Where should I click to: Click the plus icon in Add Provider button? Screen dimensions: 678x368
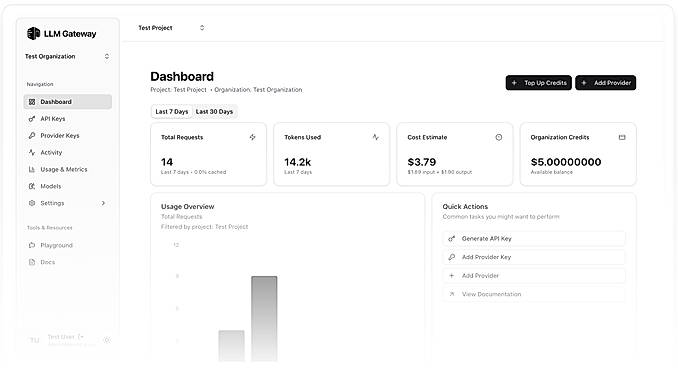point(584,83)
